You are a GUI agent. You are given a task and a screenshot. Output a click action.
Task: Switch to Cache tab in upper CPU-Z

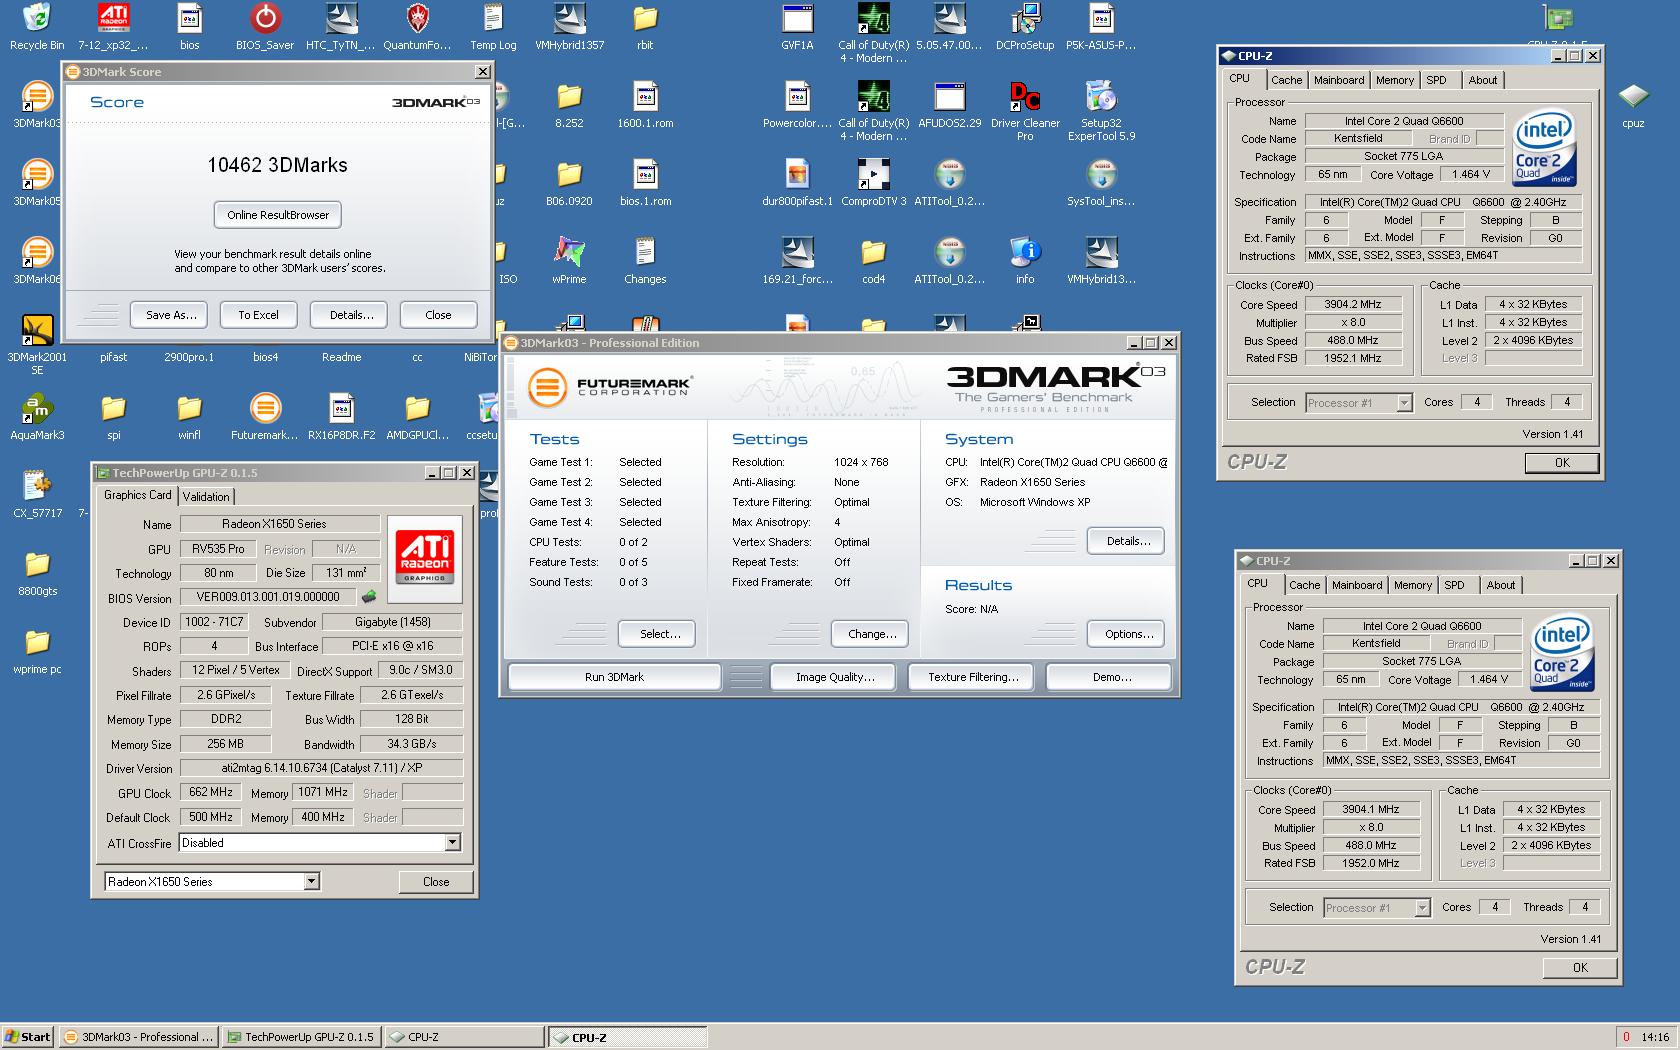click(1286, 80)
